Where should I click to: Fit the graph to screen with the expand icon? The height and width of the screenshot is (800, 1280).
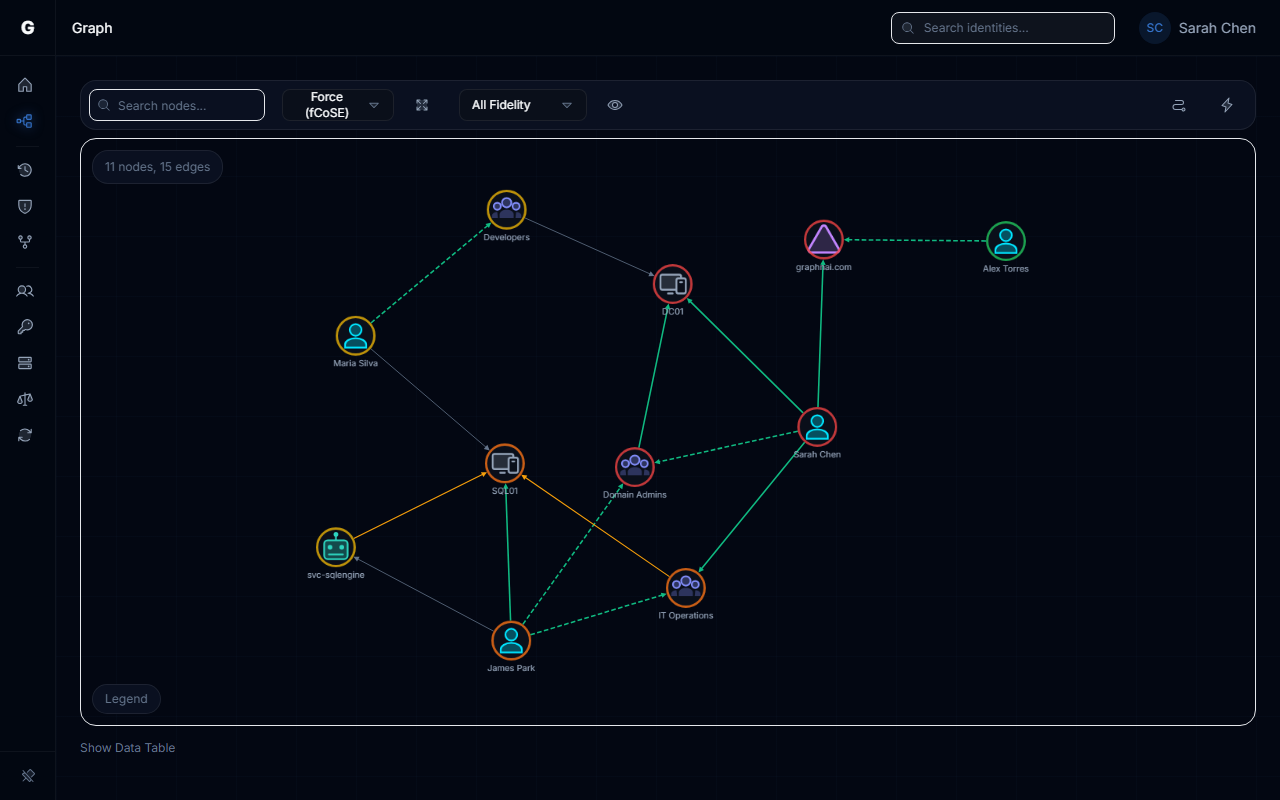[422, 104]
